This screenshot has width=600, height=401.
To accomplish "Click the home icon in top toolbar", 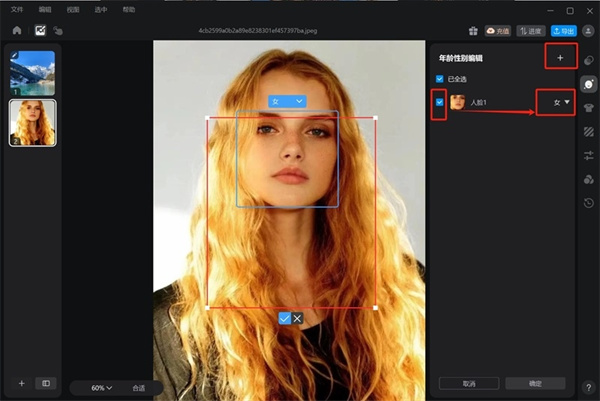I will pos(17,31).
